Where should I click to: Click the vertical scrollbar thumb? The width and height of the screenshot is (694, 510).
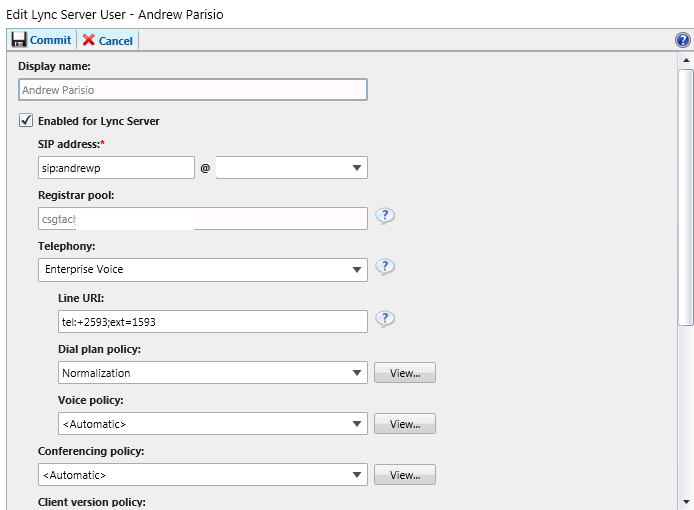[686, 197]
